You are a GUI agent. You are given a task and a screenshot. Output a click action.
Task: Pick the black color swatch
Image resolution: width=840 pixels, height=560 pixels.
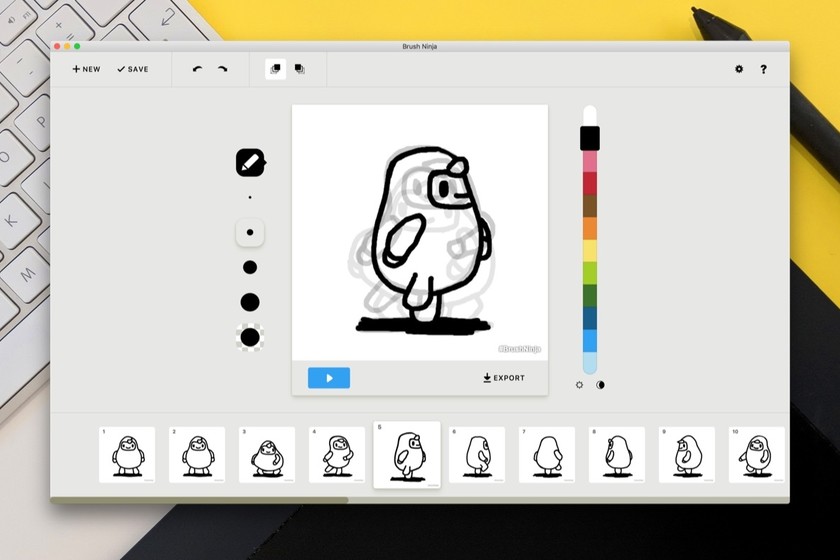pos(590,138)
